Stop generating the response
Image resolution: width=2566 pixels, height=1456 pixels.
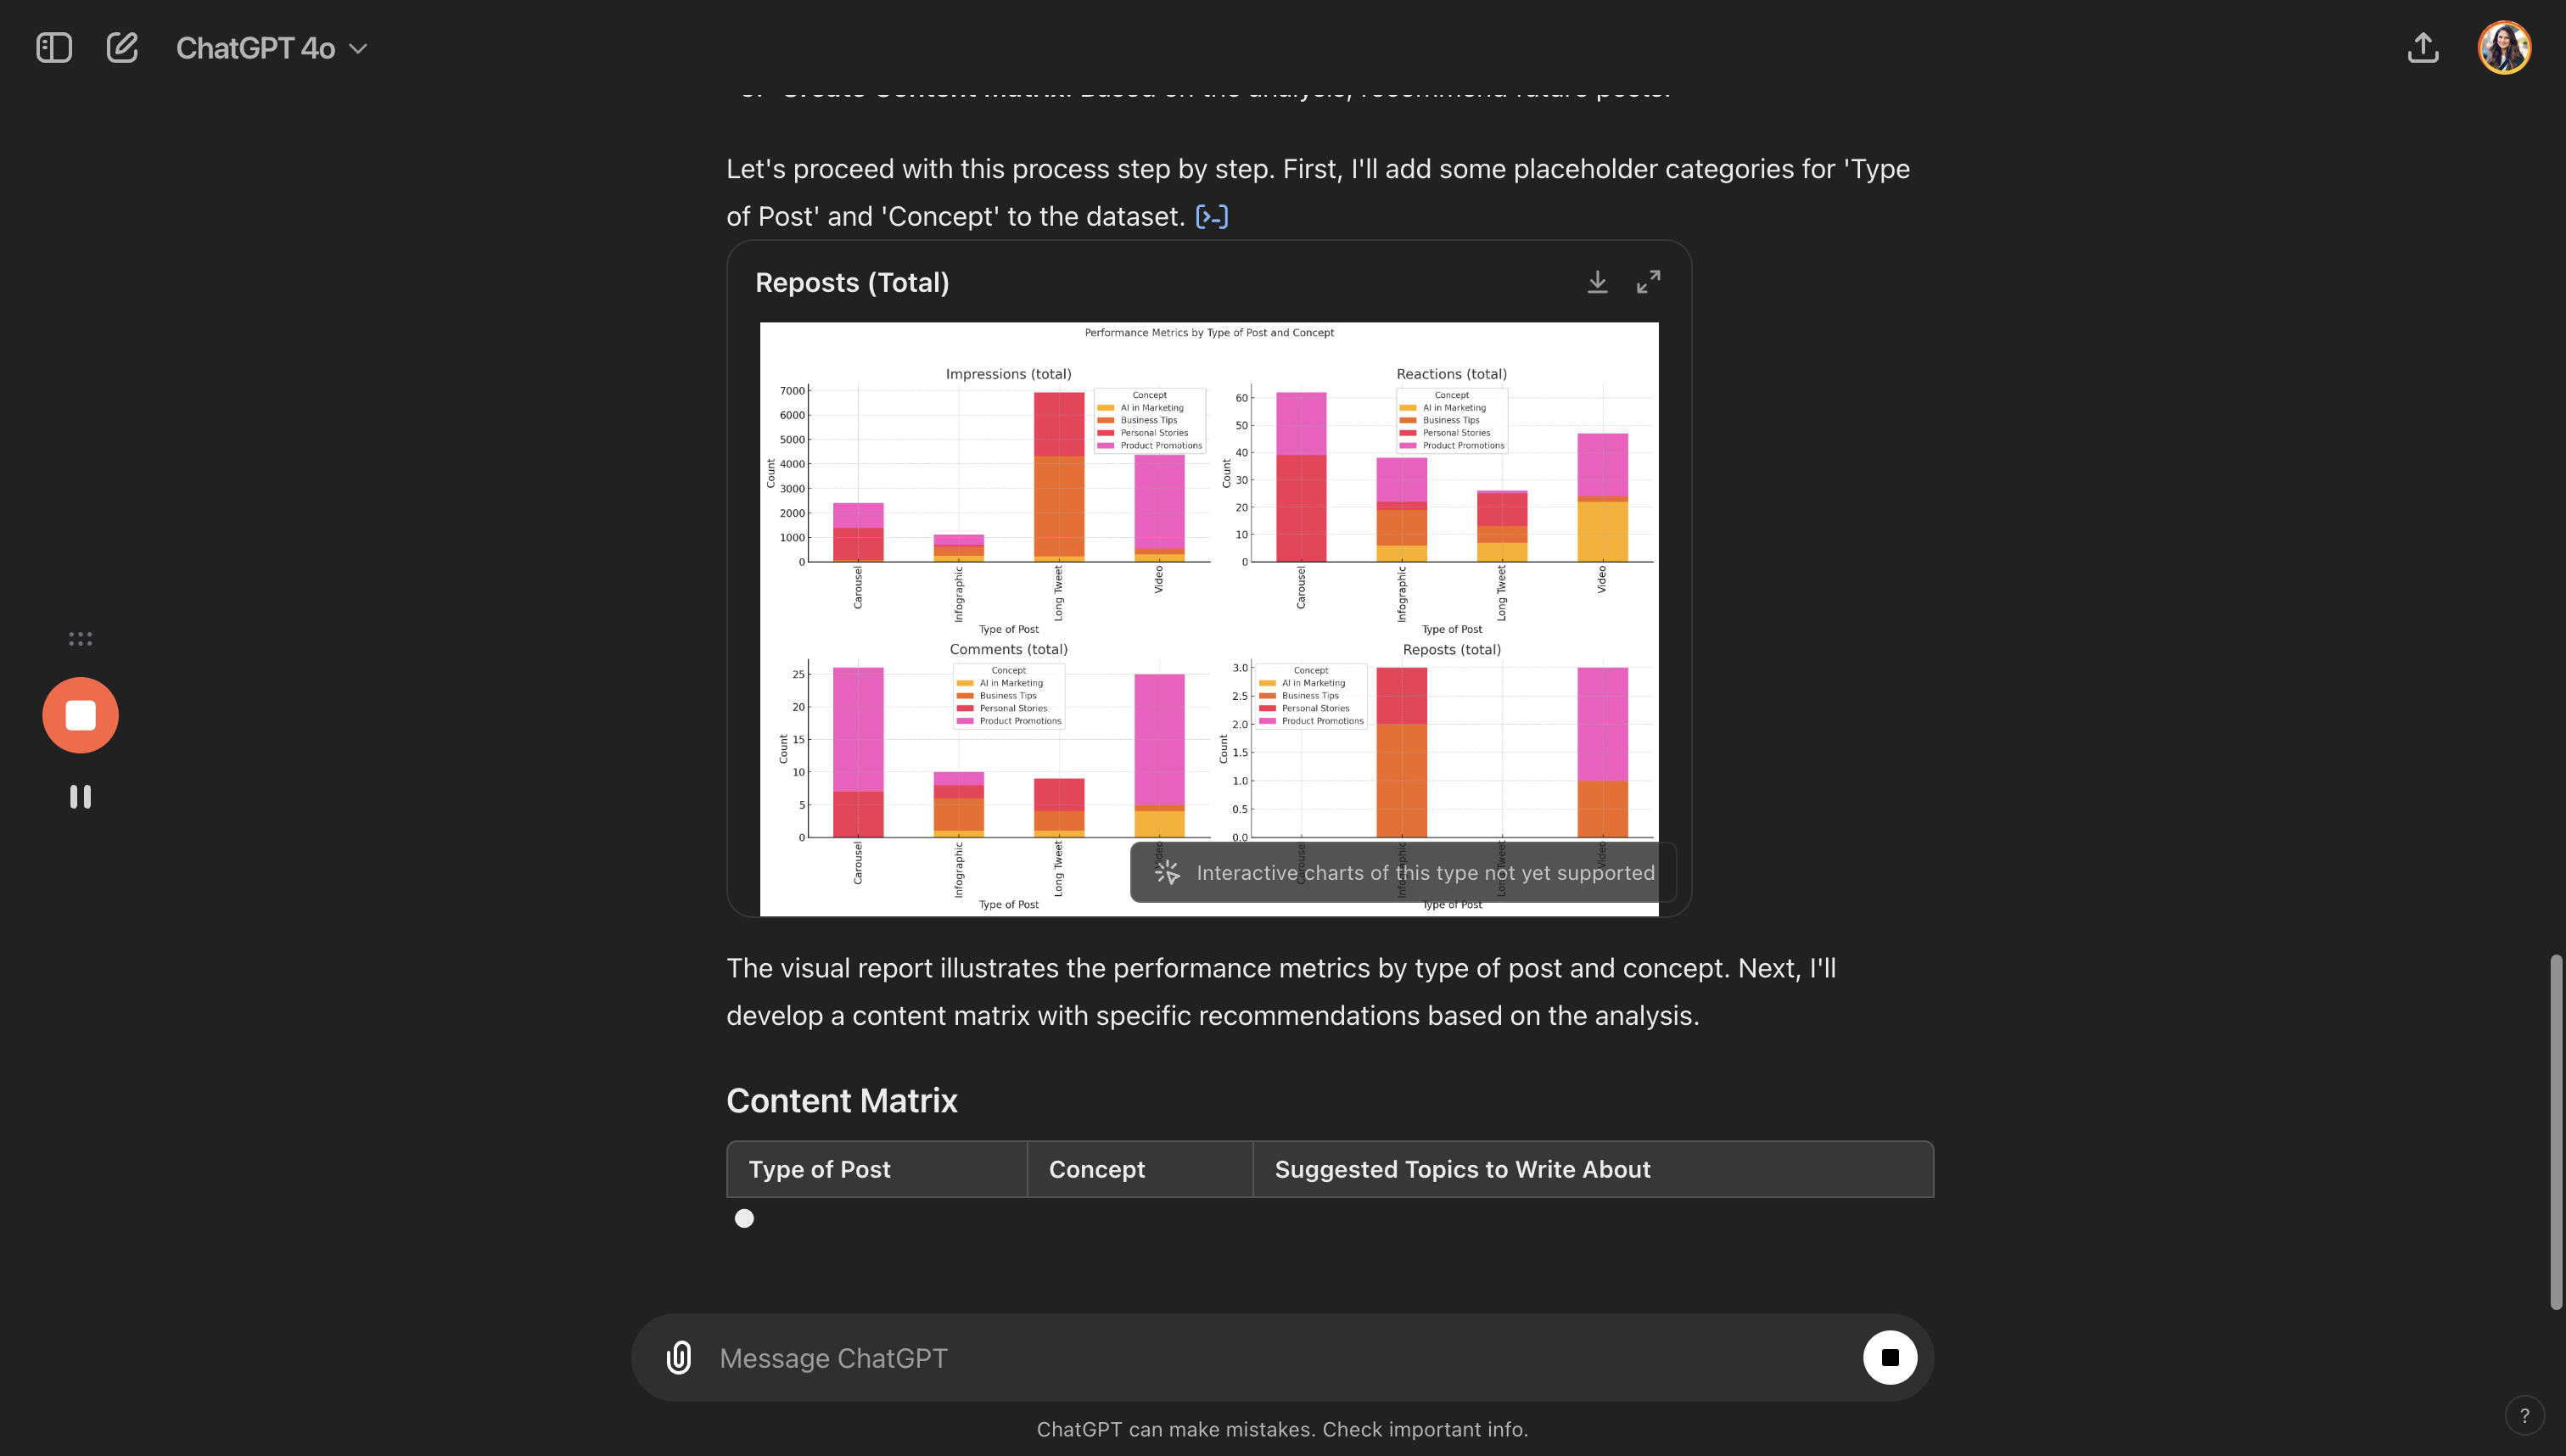1889,1357
